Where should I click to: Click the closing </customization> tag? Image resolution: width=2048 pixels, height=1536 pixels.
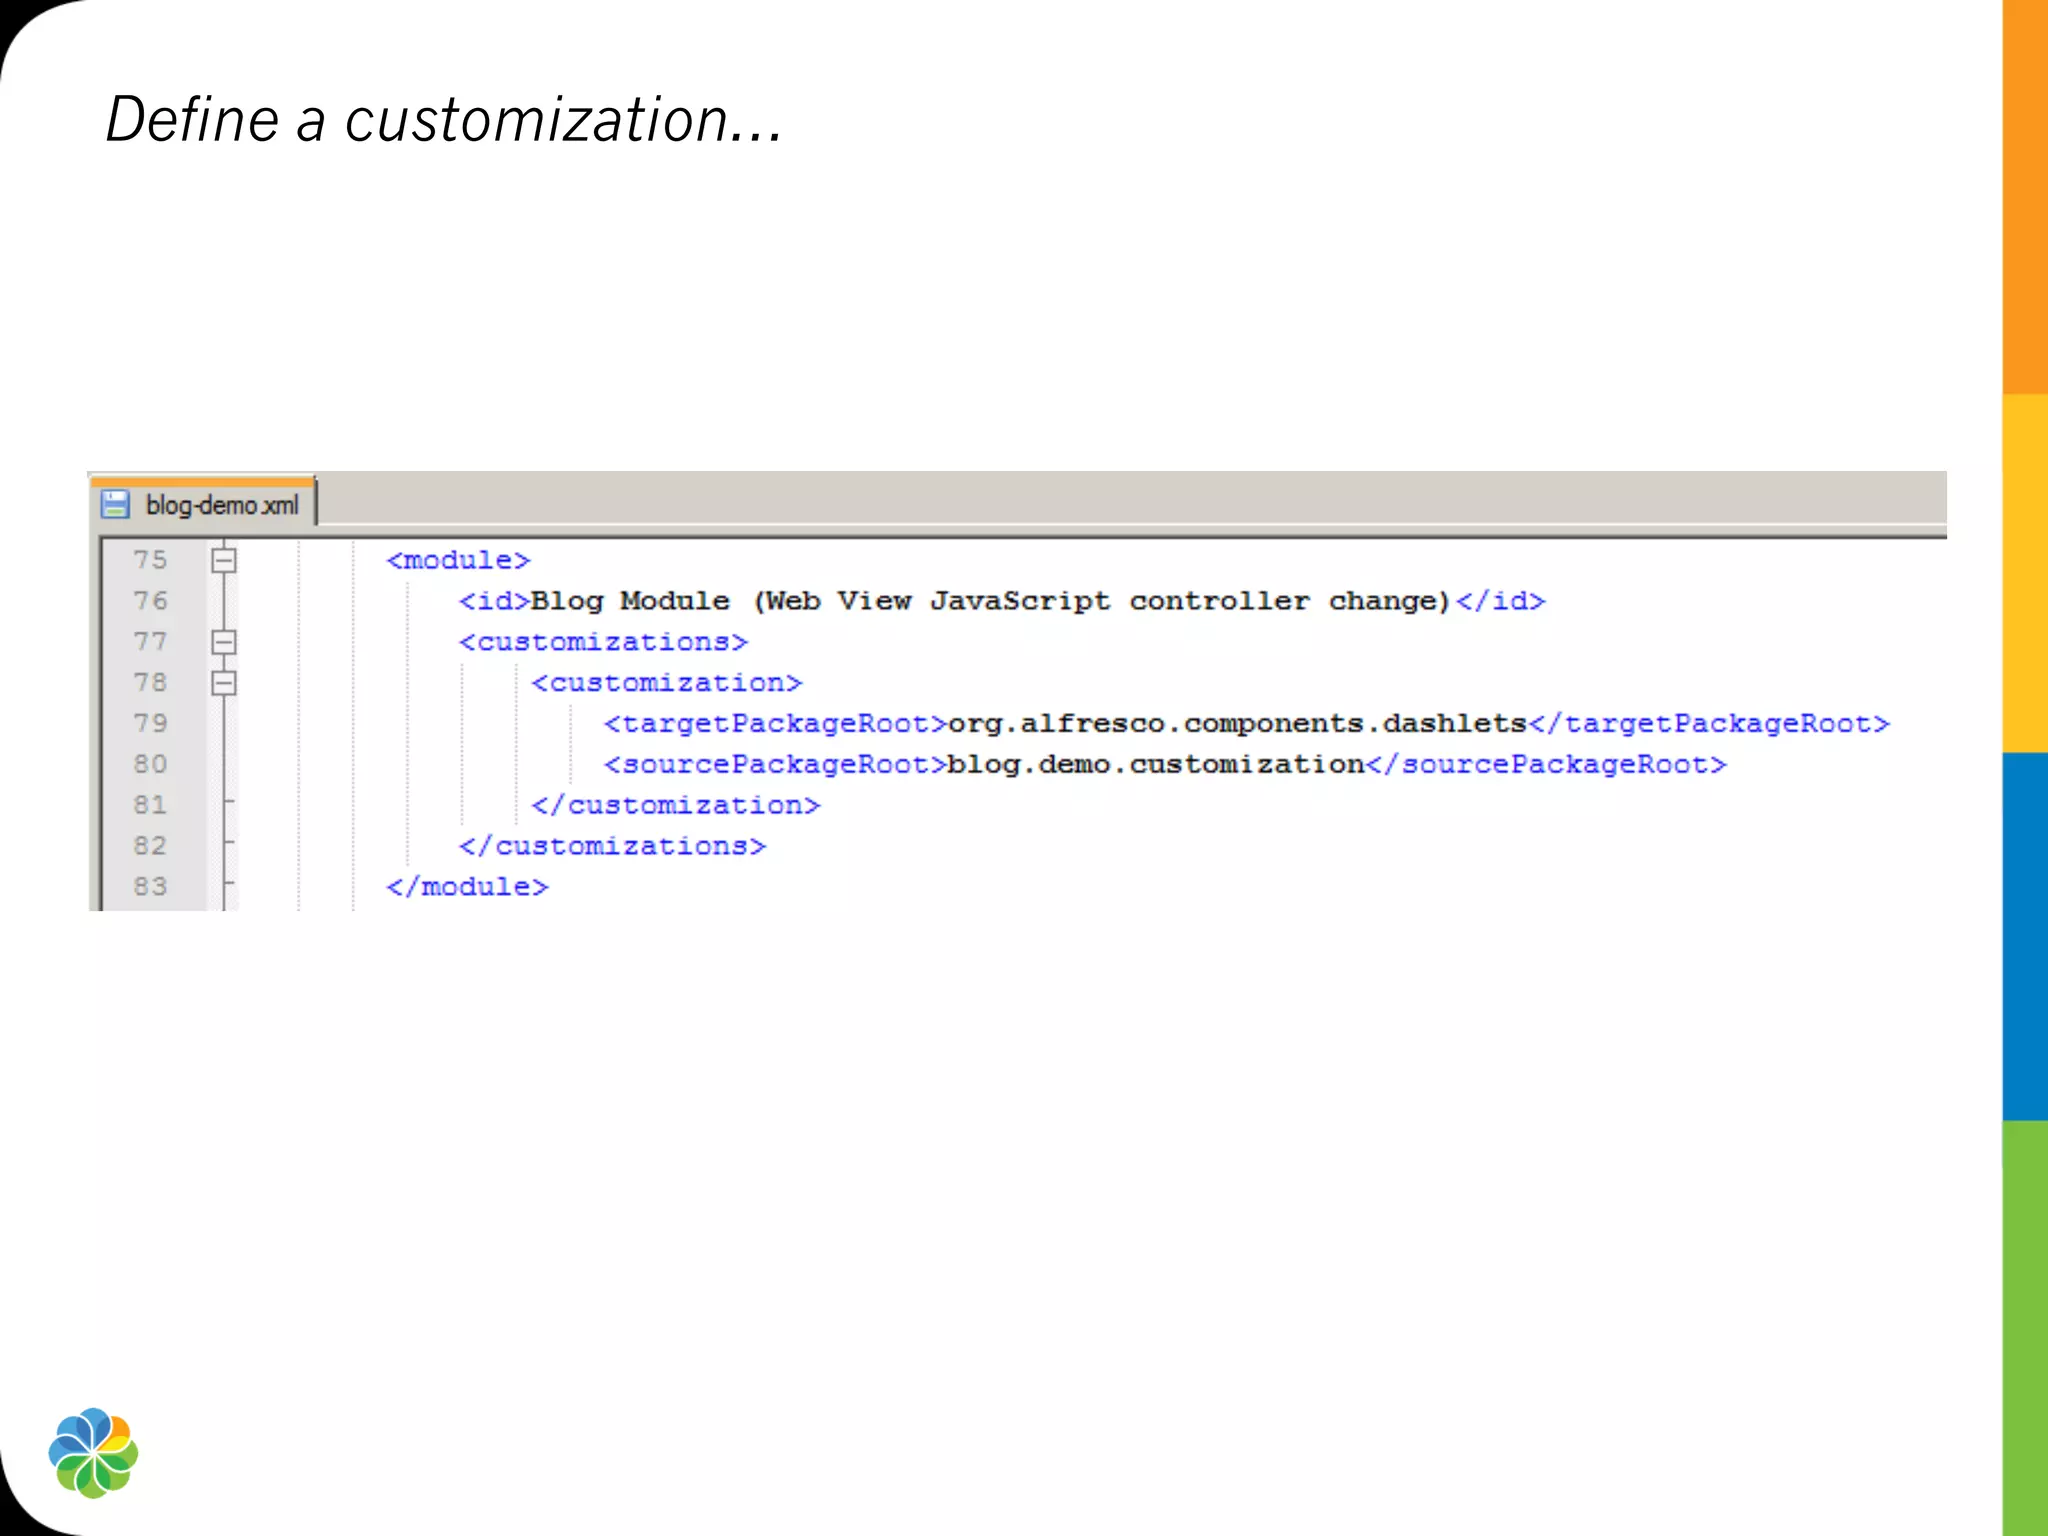click(x=676, y=805)
